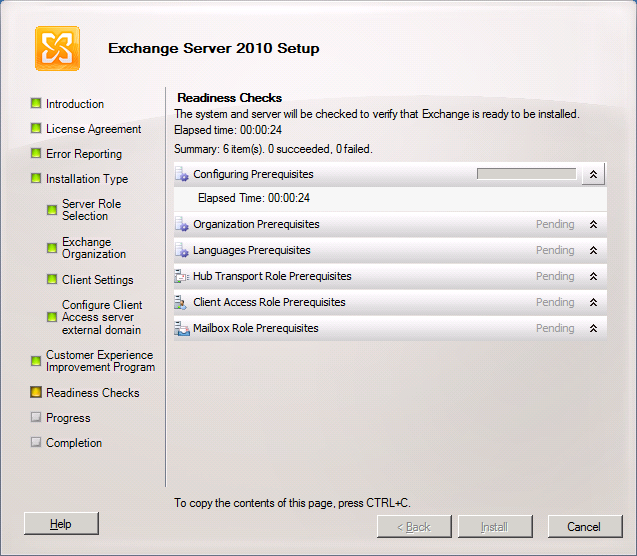Open the Help button
The height and width of the screenshot is (556, 637).
coord(61,524)
